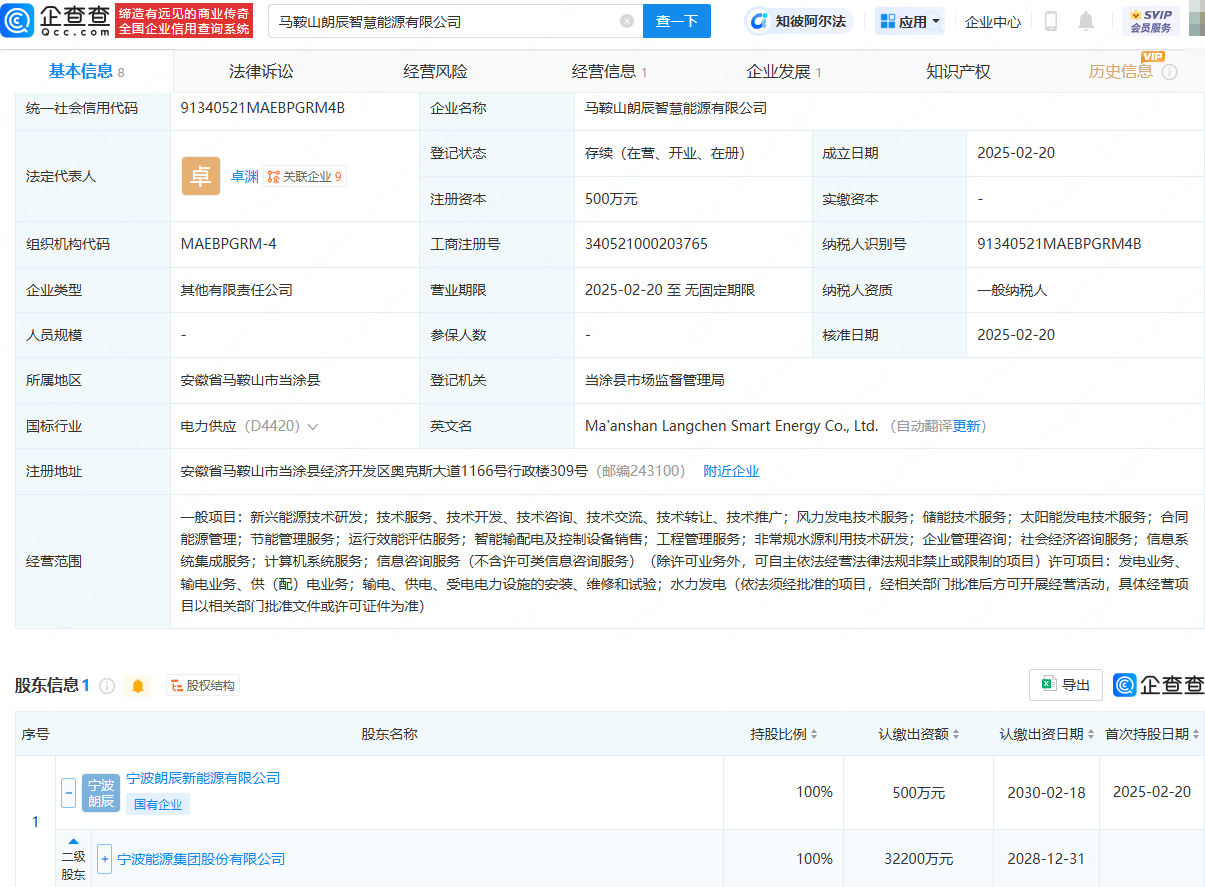The width and height of the screenshot is (1205, 887).
Task: Open 企业中心 link
Action: coord(993,21)
